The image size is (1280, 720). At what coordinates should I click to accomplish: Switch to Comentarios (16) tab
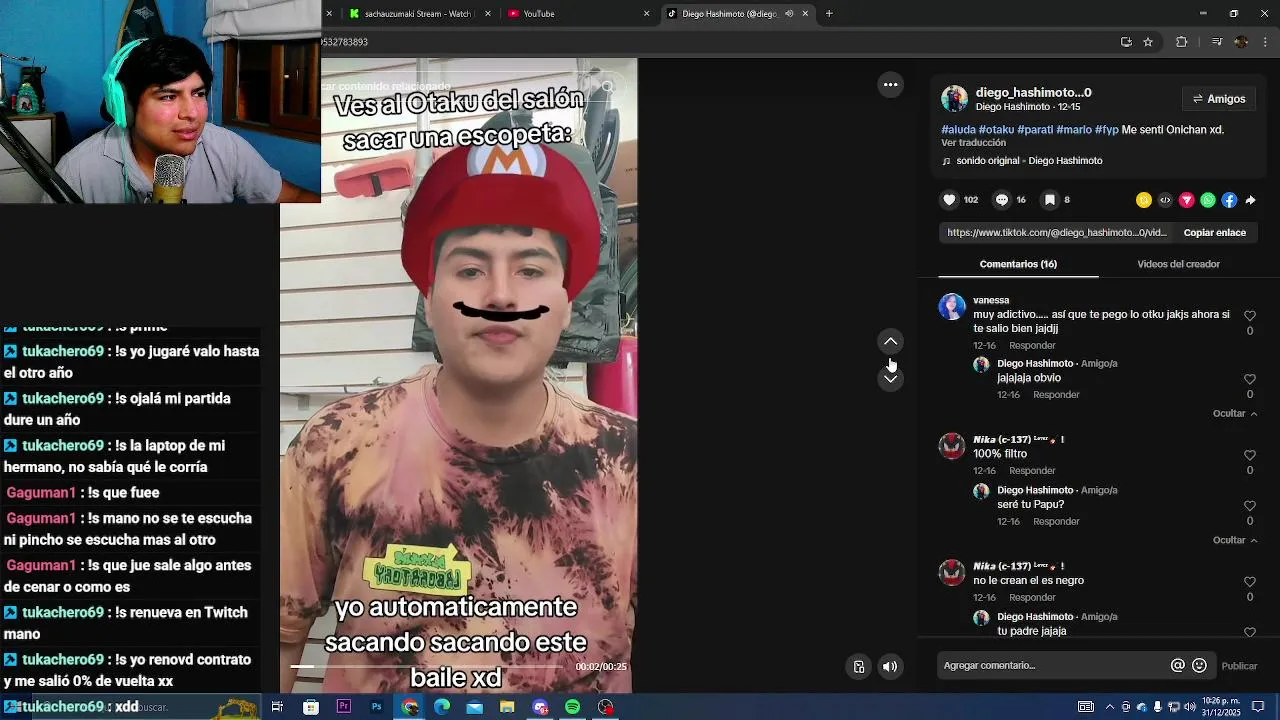point(1018,264)
